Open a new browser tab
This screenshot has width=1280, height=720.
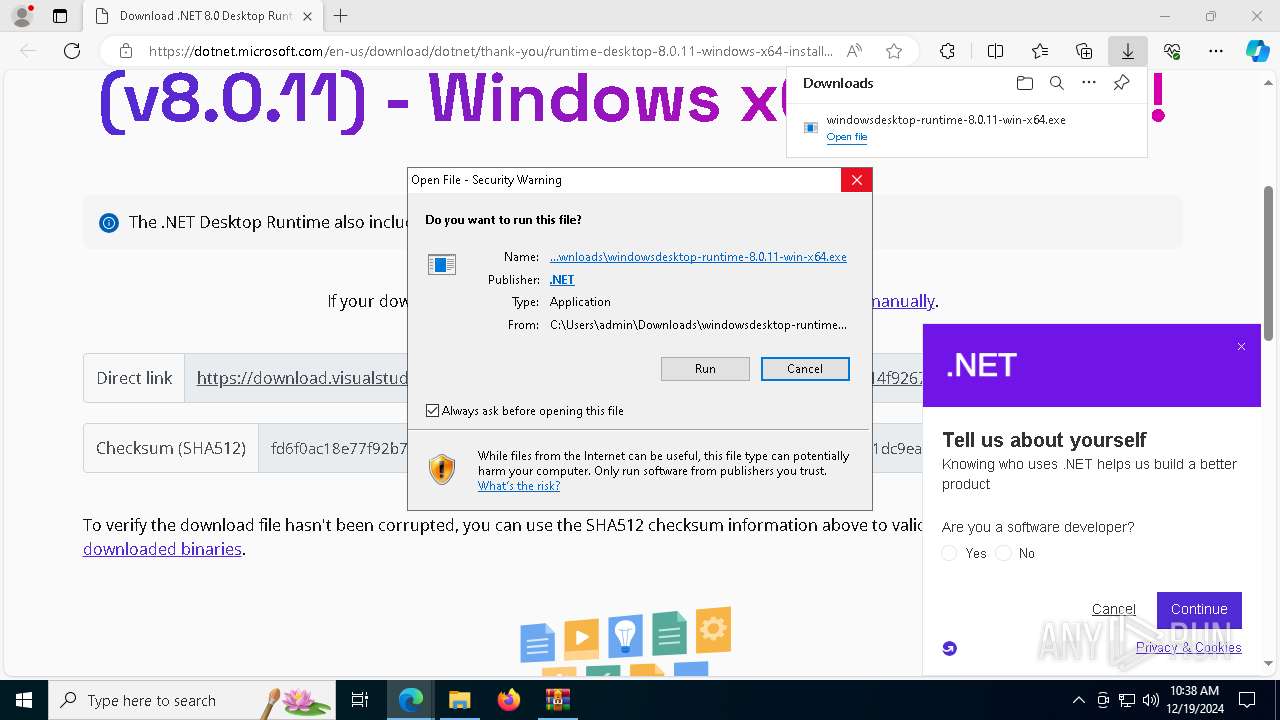point(340,16)
